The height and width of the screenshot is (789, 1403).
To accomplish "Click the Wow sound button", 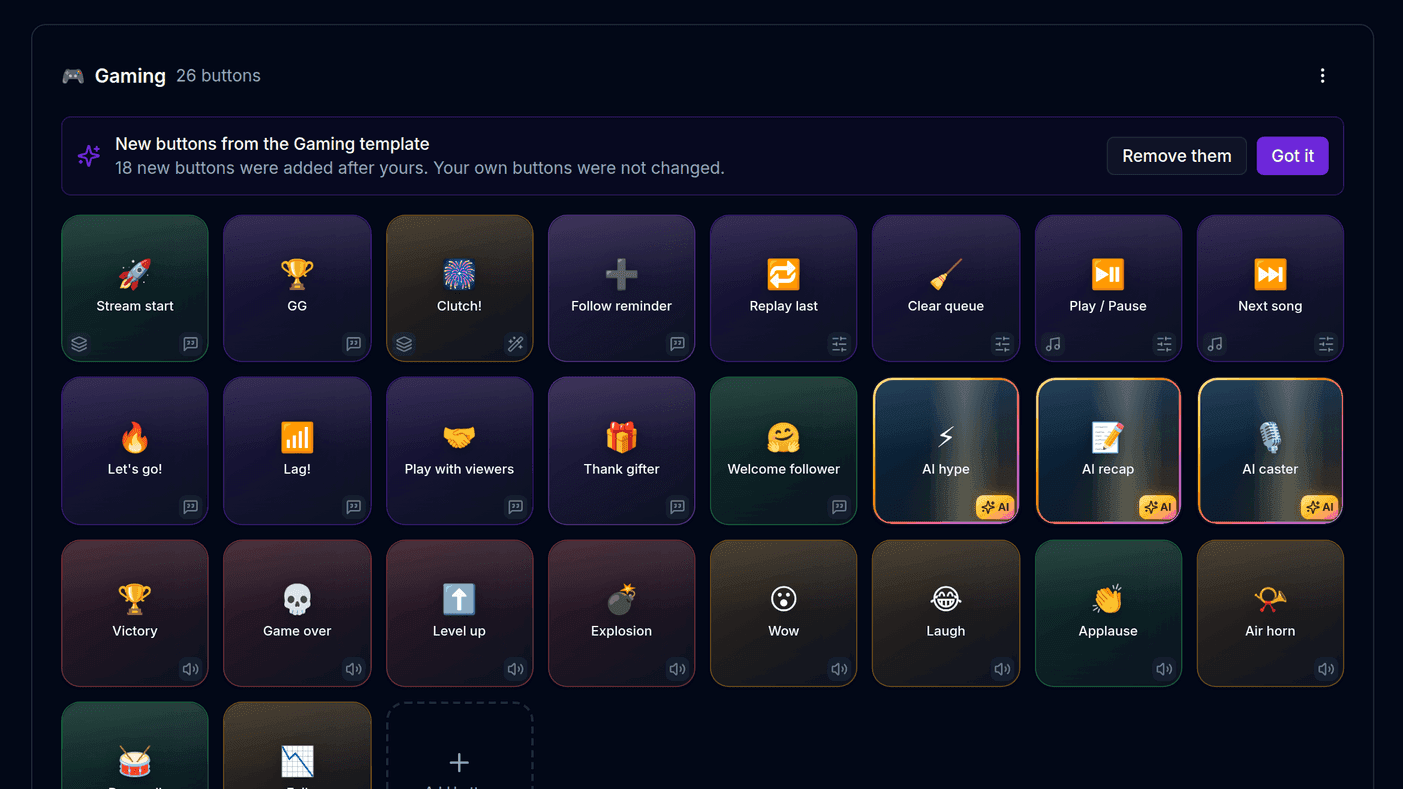I will coord(783,613).
